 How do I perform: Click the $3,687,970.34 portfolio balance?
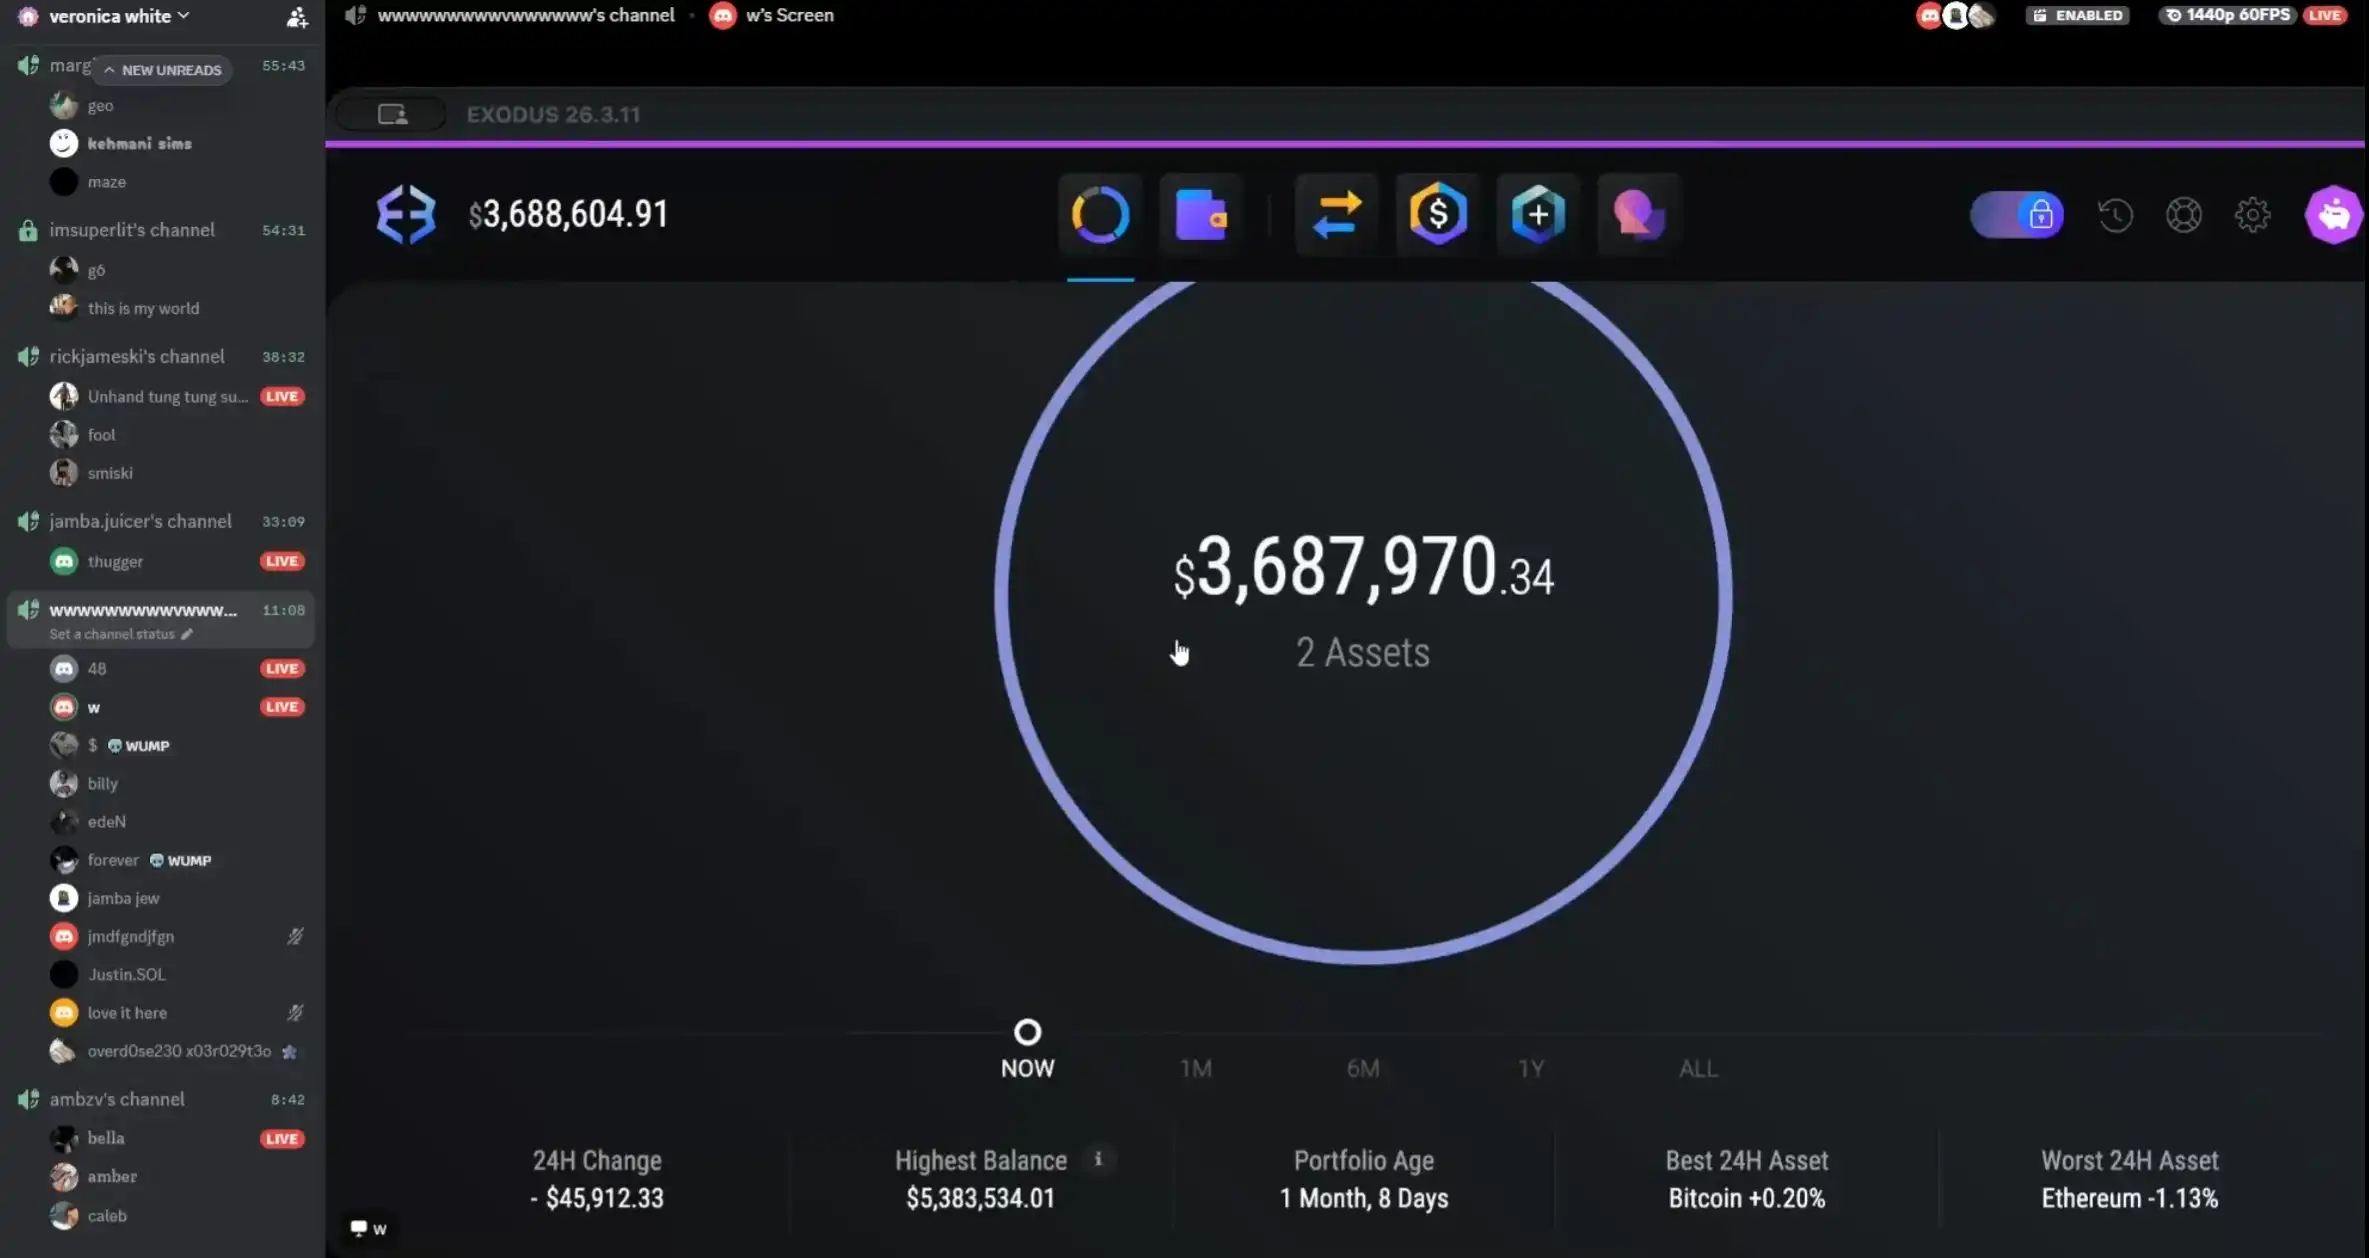click(x=1364, y=567)
